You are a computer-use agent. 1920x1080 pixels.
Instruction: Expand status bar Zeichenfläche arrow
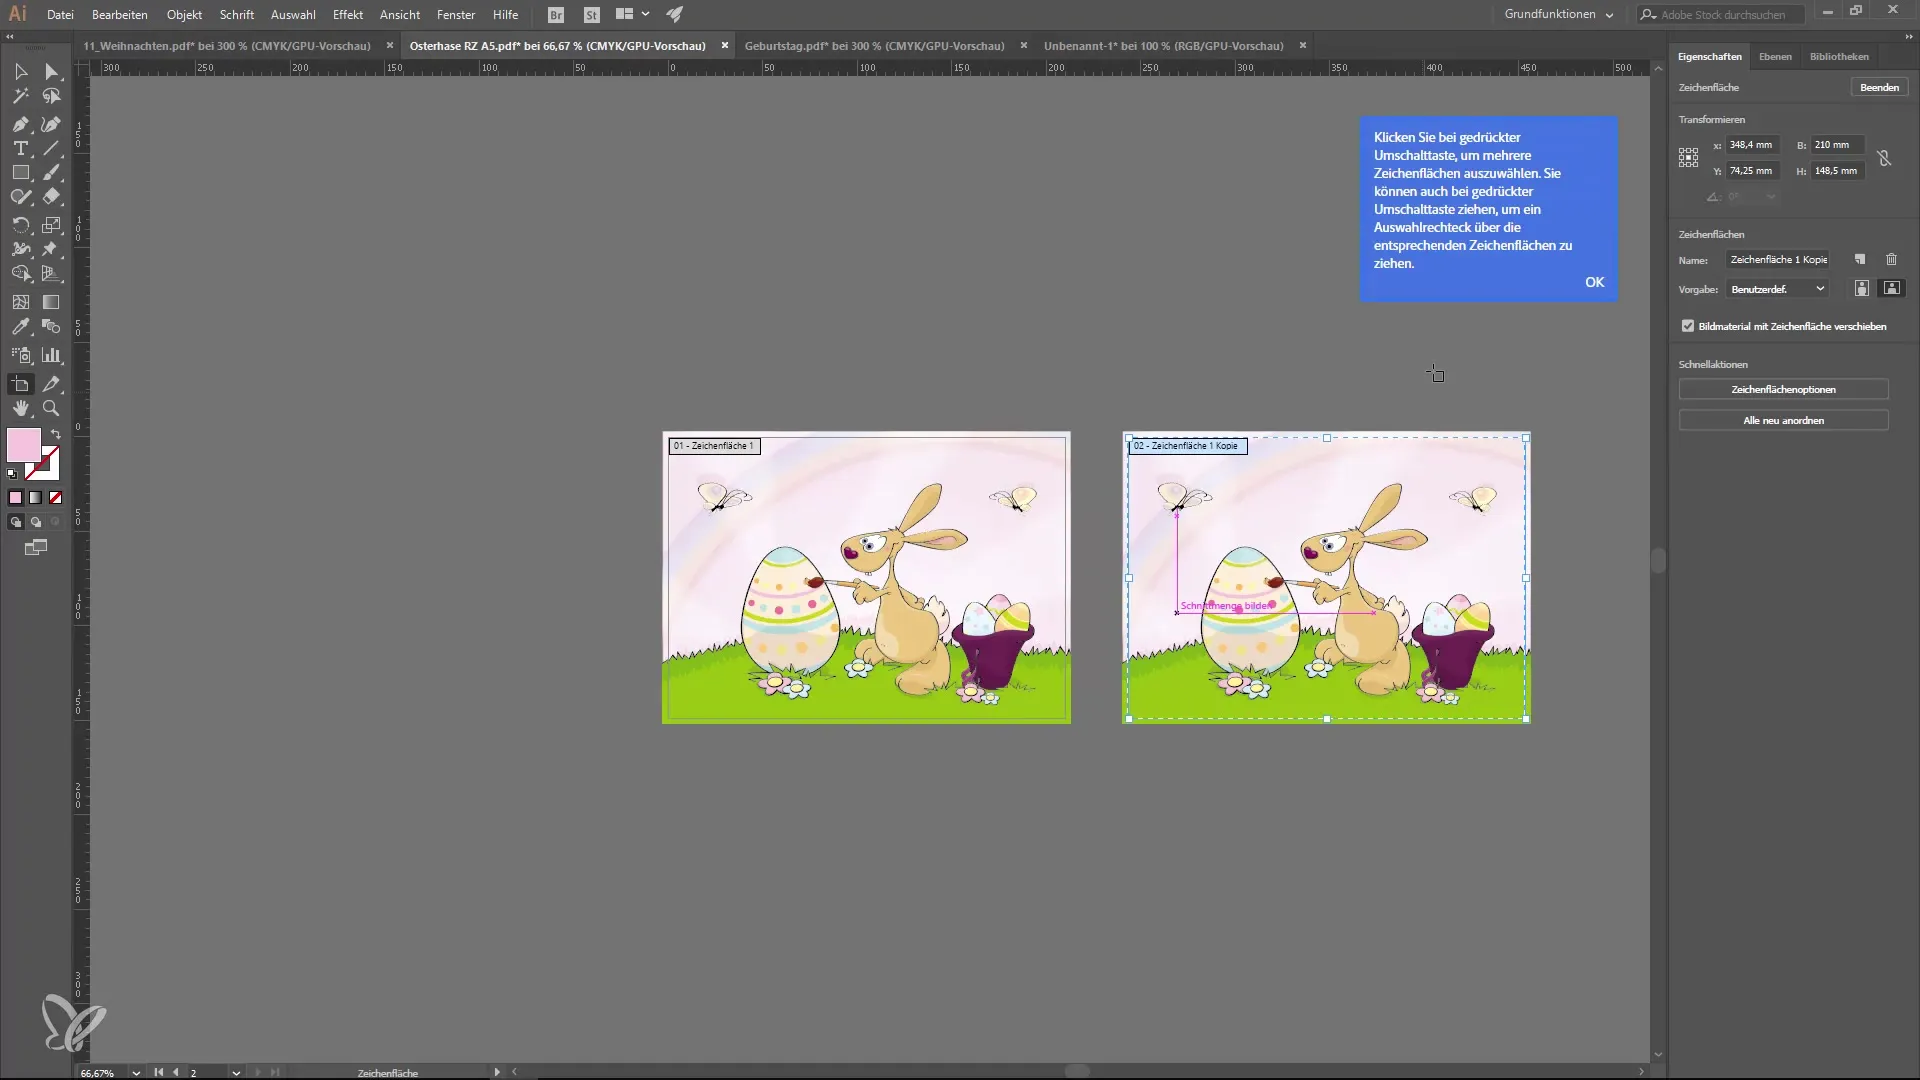coord(496,1072)
